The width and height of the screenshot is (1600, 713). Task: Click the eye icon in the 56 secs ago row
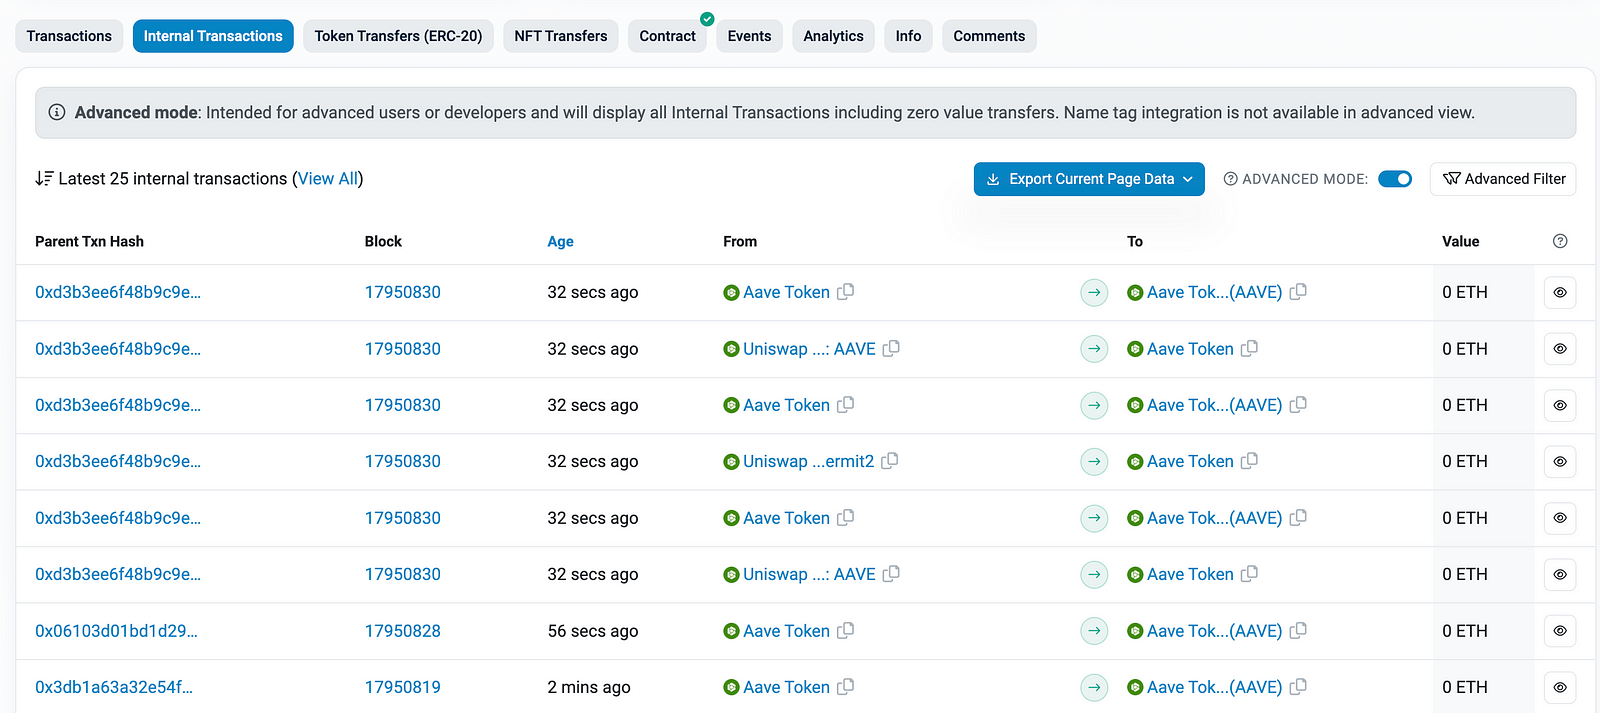point(1560,631)
